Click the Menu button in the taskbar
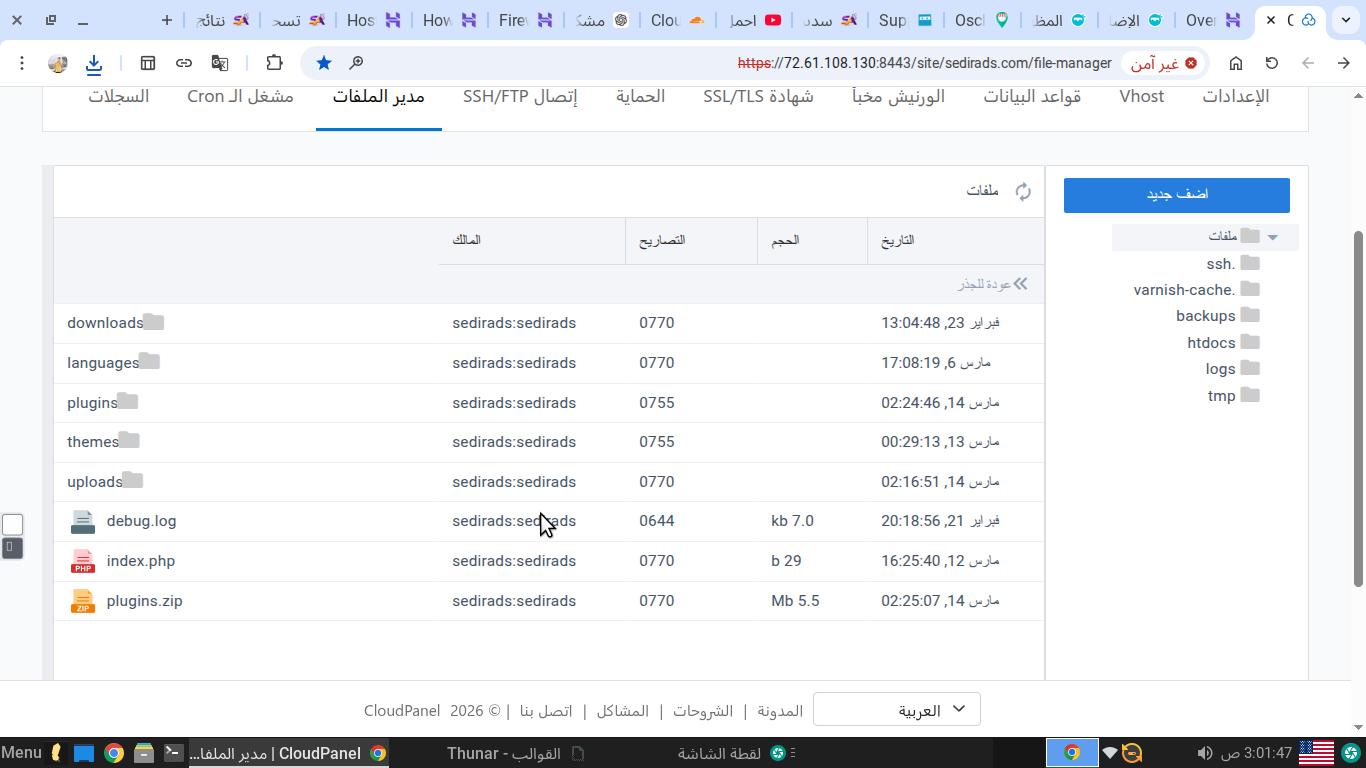This screenshot has height=768, width=1366. click(22, 753)
